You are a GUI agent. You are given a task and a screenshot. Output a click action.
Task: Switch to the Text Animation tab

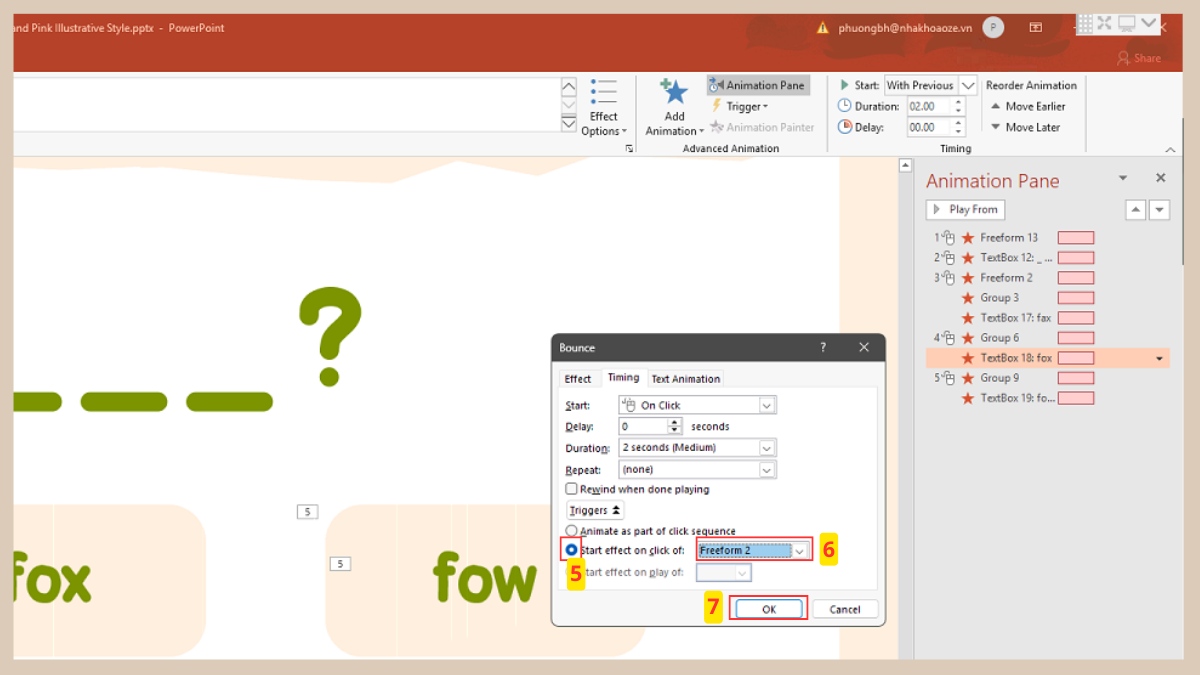[685, 378]
